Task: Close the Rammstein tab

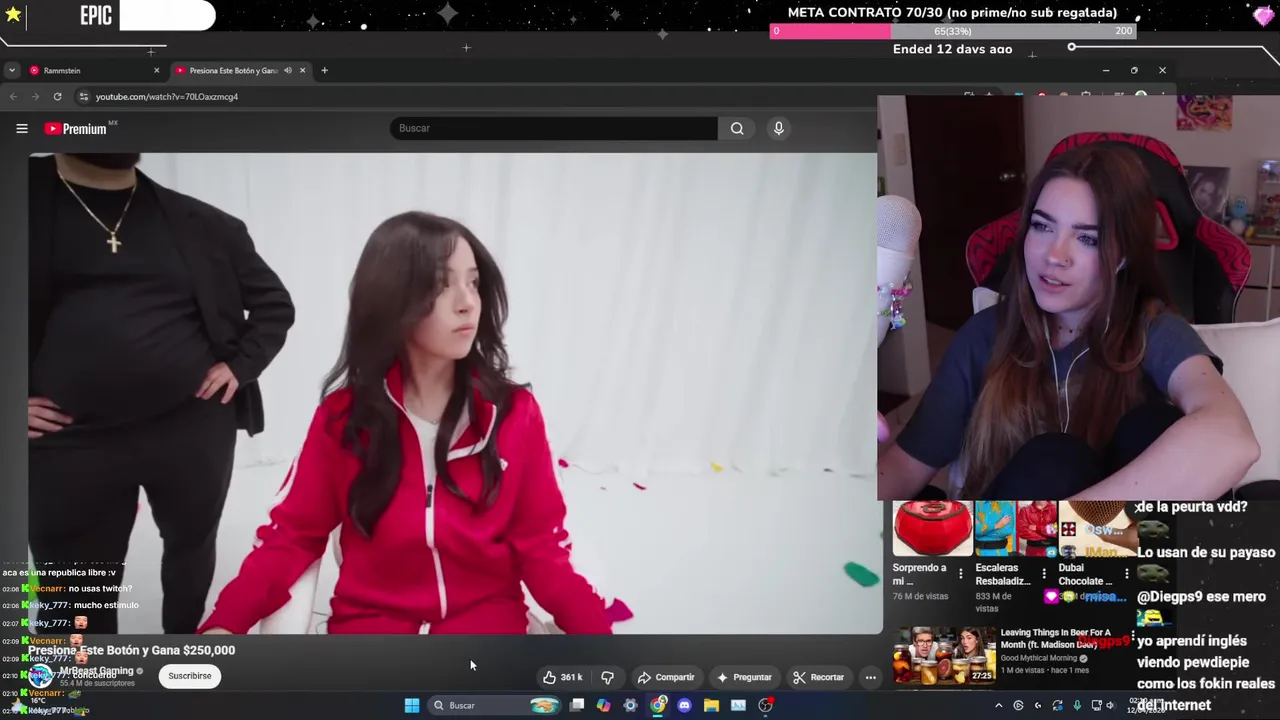Action: click(156, 70)
